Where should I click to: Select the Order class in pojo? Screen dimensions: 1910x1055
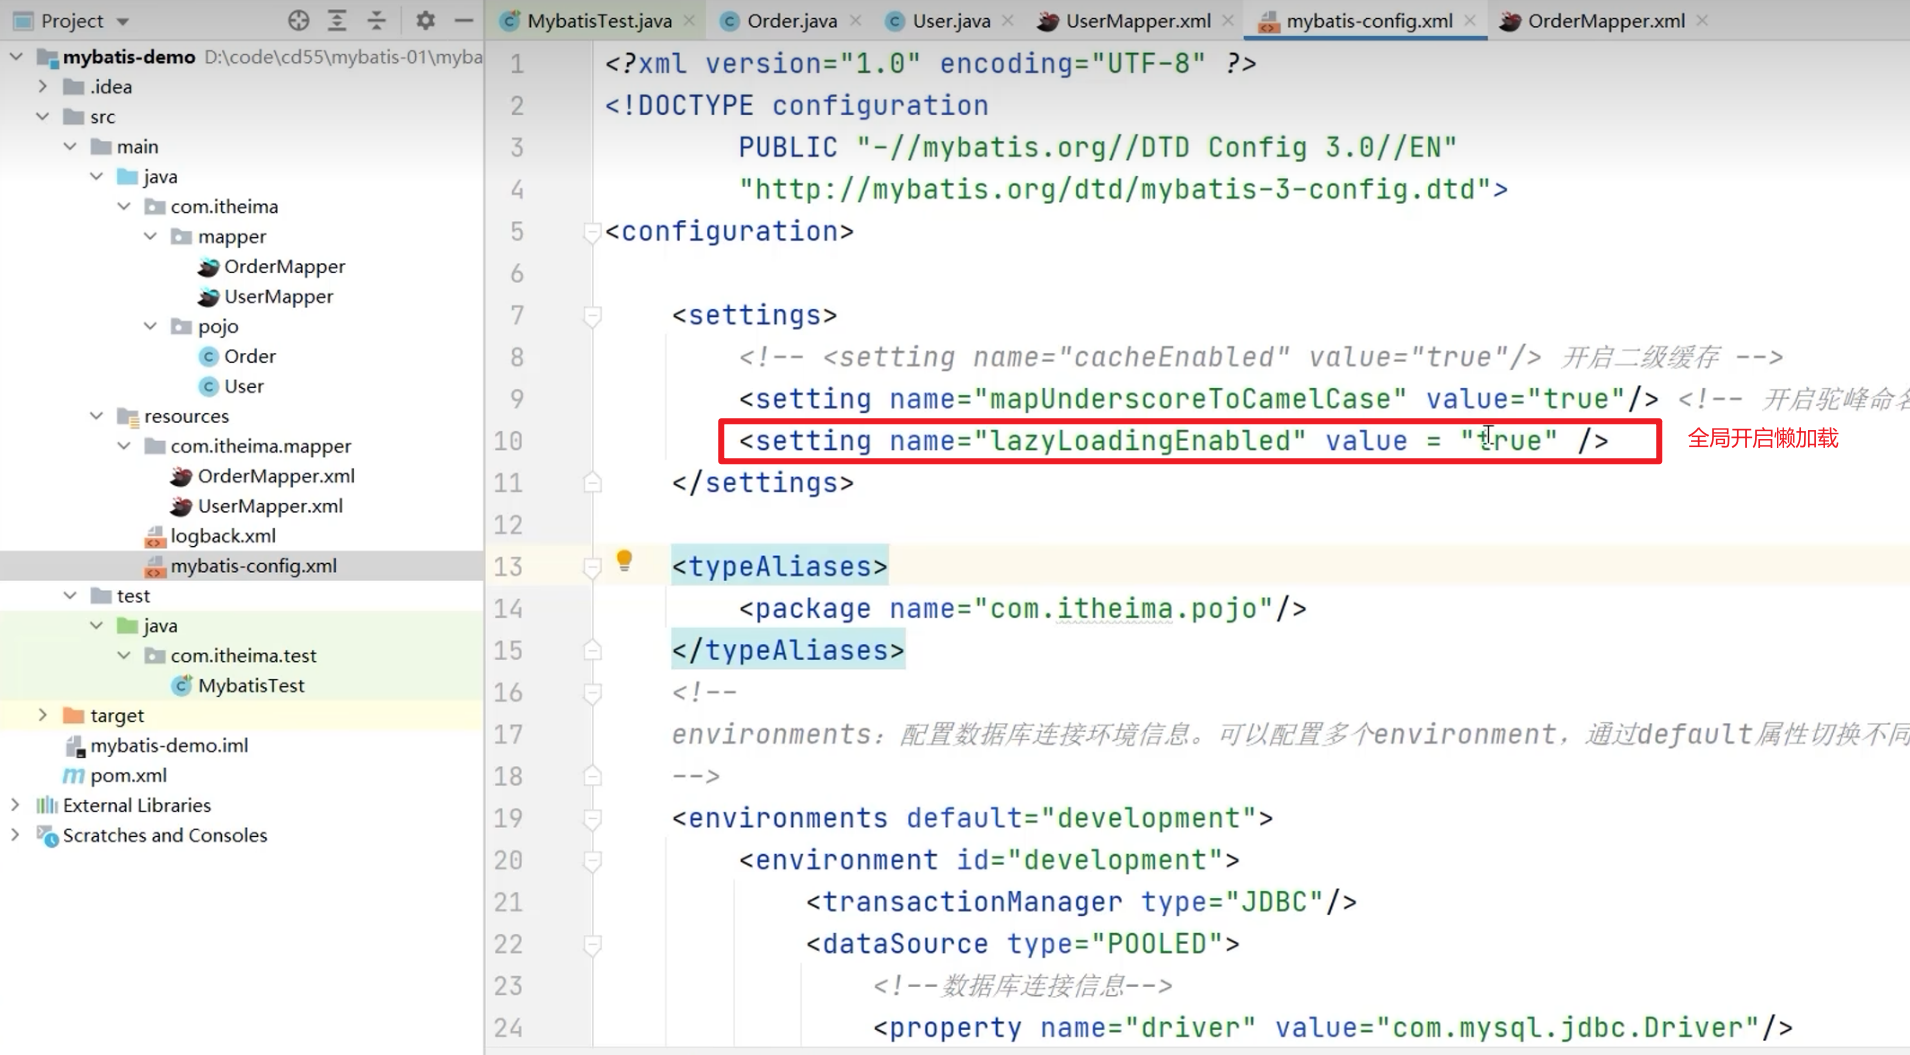pyautogui.click(x=249, y=356)
